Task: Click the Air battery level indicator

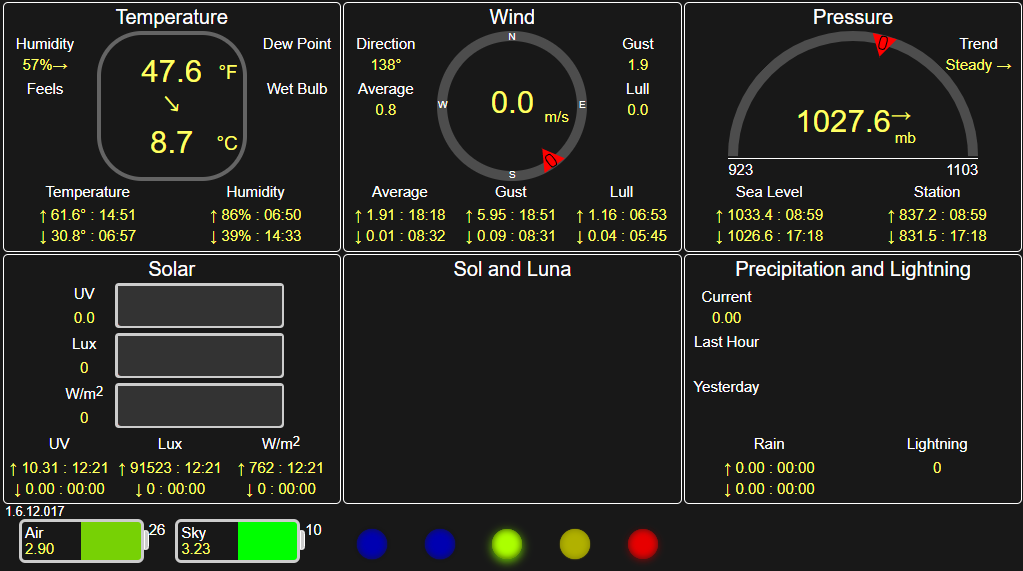Action: click(84, 541)
